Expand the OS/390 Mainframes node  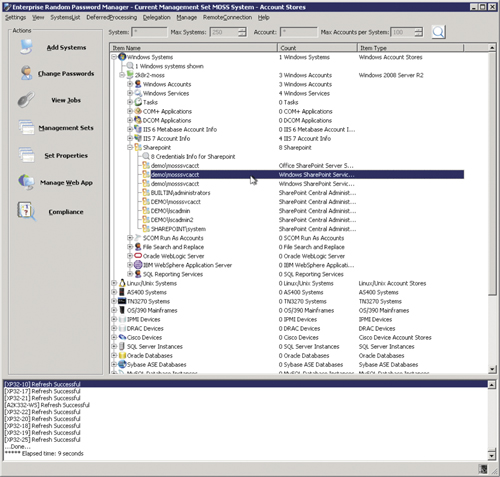[x=114, y=310]
